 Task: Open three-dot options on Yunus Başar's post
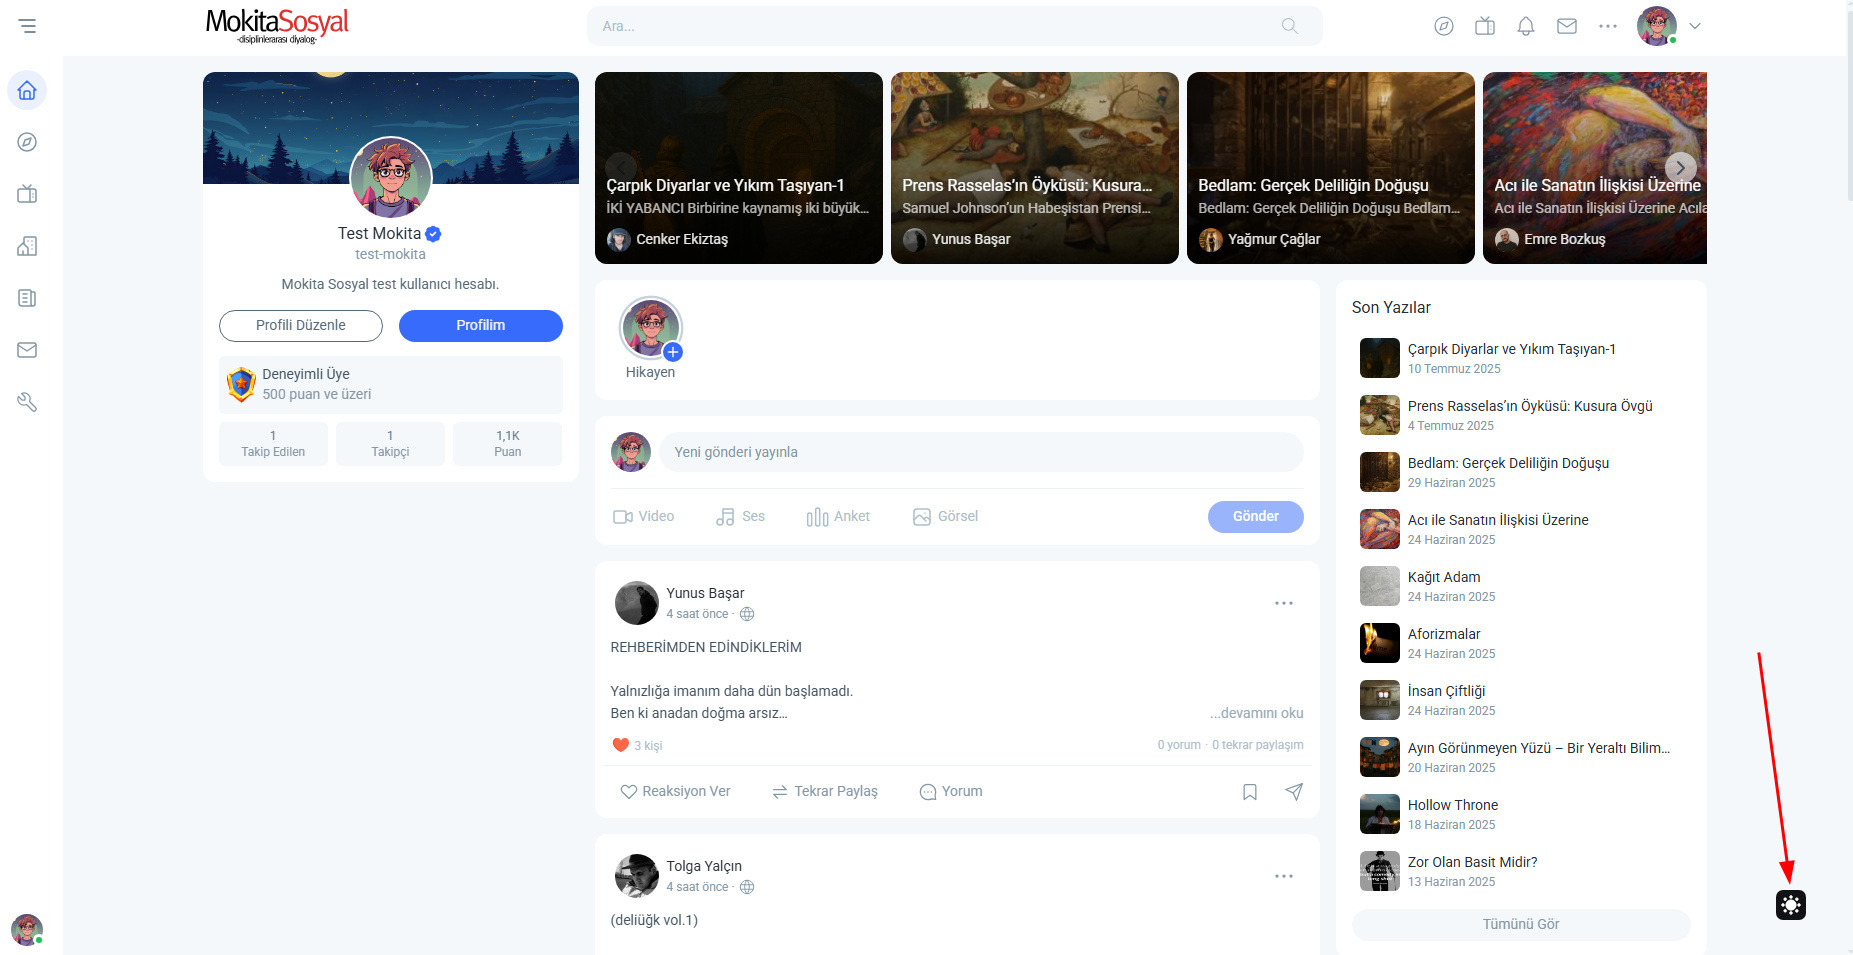1283,603
